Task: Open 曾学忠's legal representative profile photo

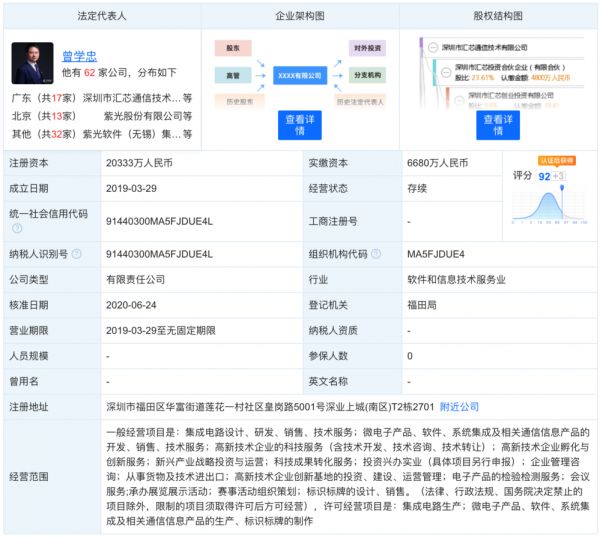Action: (x=32, y=63)
